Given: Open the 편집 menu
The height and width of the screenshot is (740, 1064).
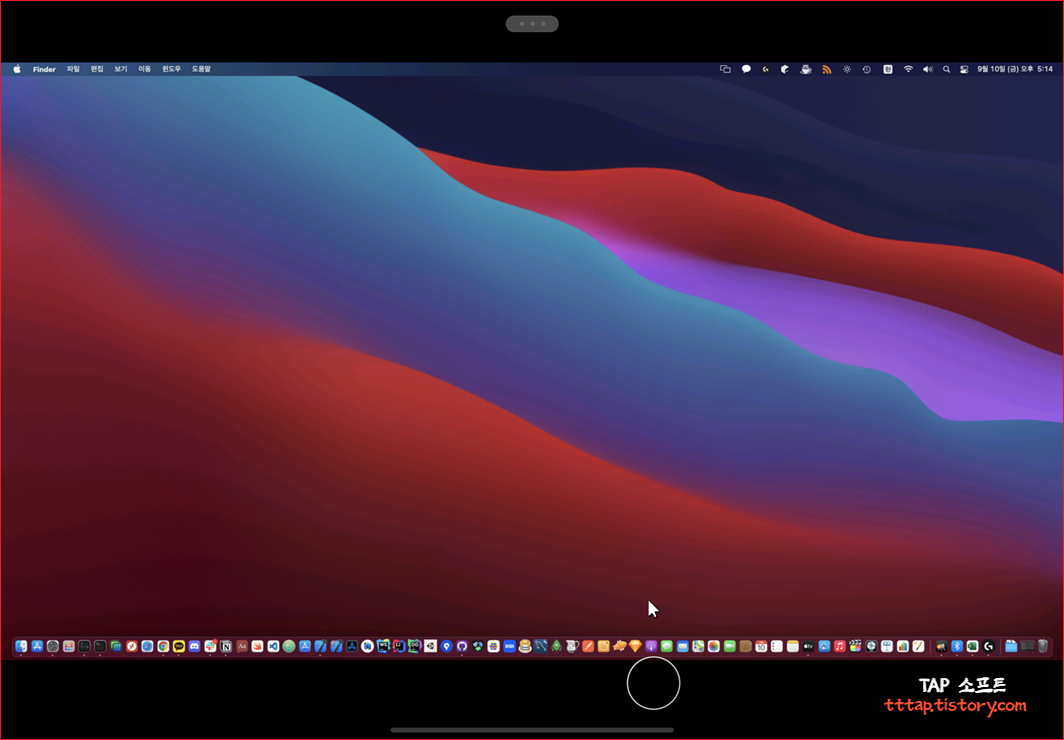Looking at the screenshot, I should point(97,69).
